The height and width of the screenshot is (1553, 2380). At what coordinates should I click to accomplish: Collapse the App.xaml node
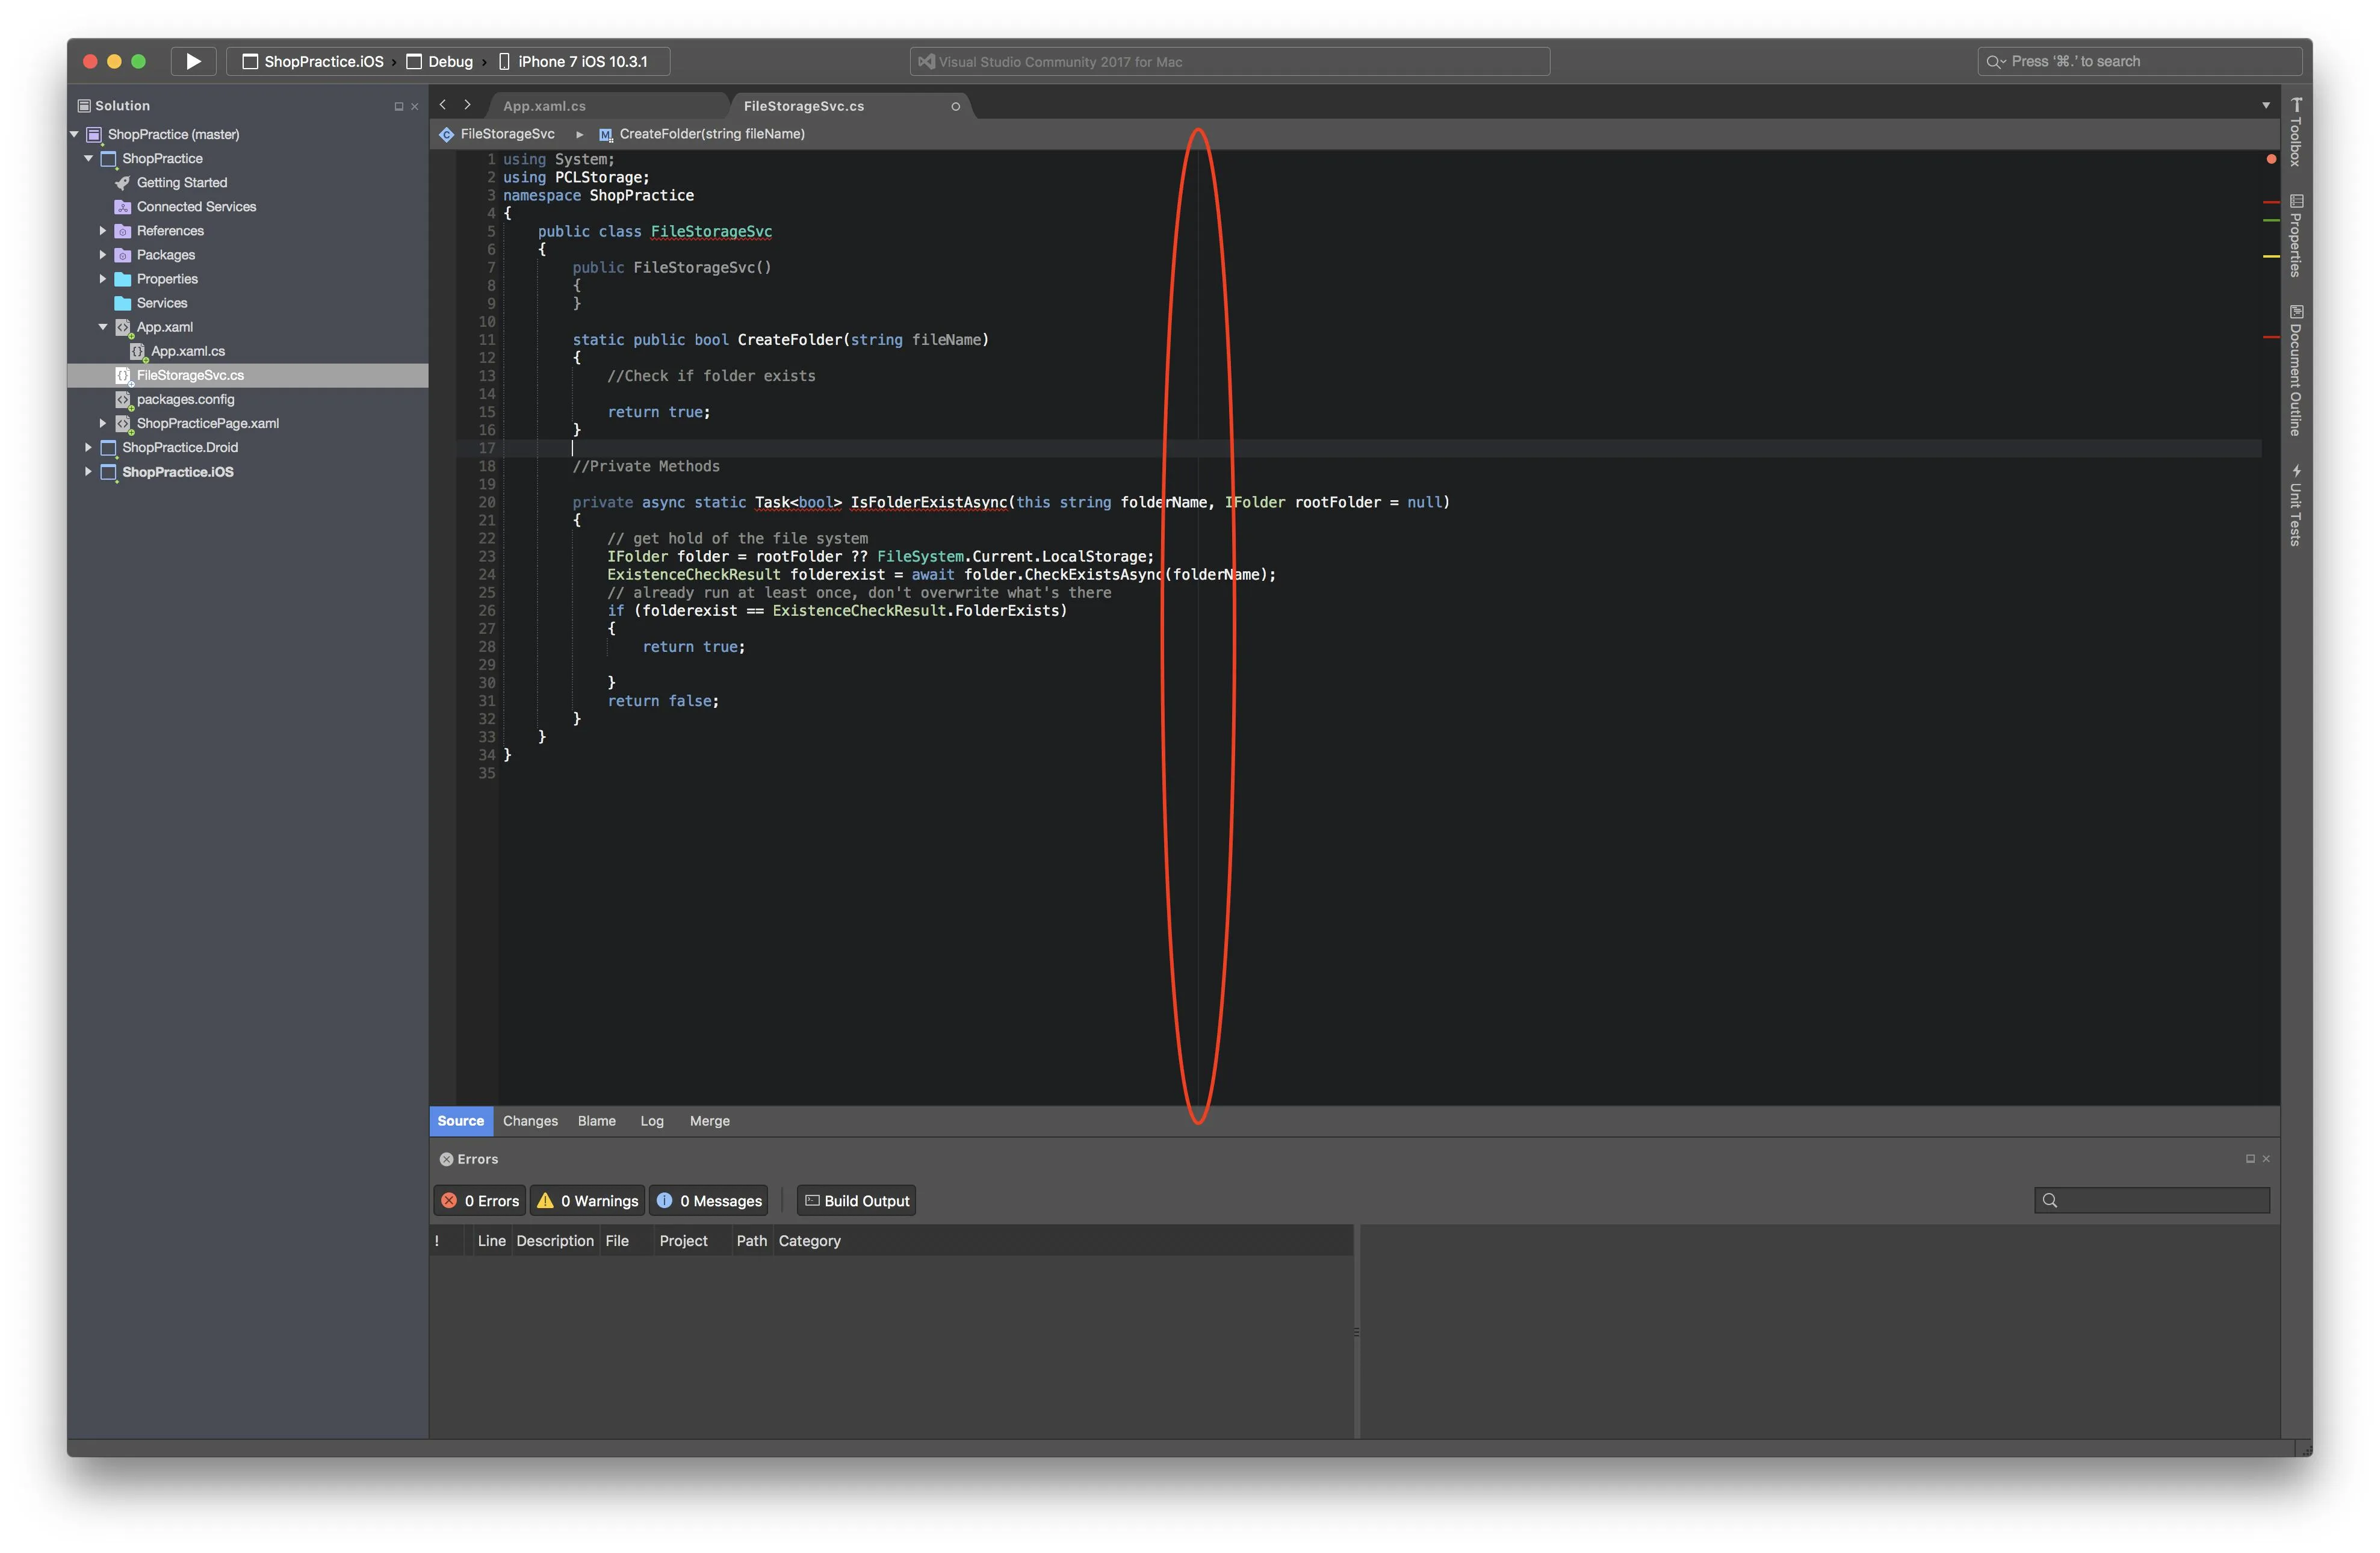[103, 327]
